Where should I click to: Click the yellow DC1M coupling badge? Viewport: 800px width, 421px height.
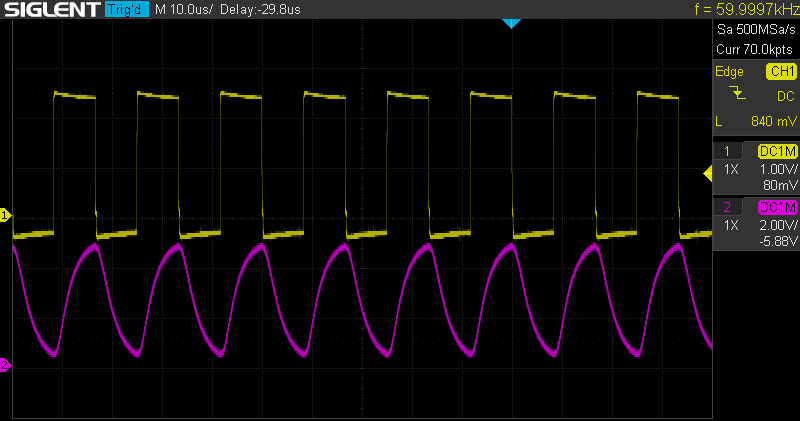point(778,151)
